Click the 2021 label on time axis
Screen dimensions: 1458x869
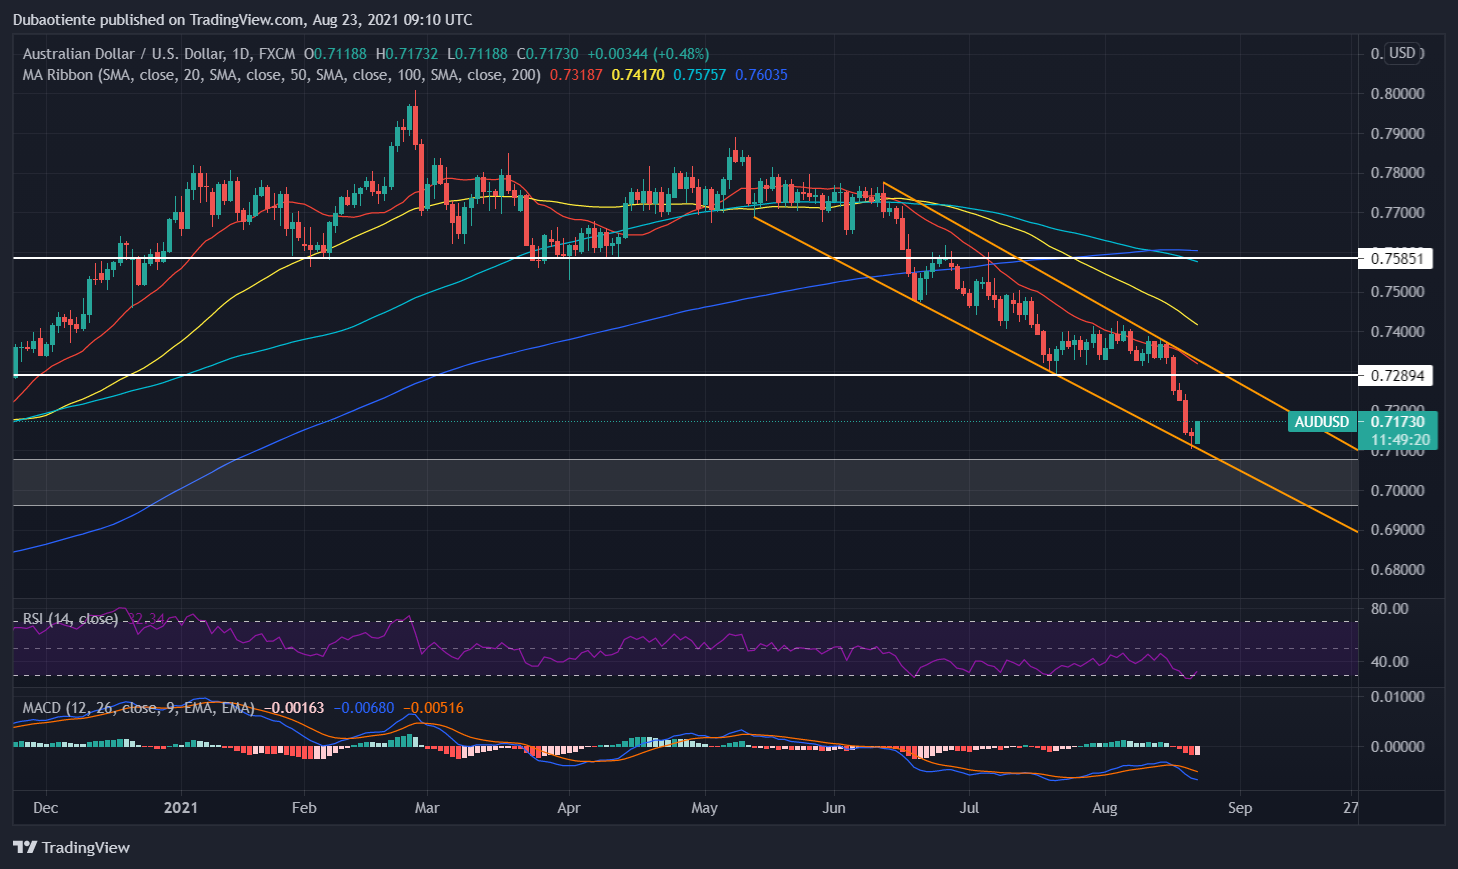click(181, 808)
